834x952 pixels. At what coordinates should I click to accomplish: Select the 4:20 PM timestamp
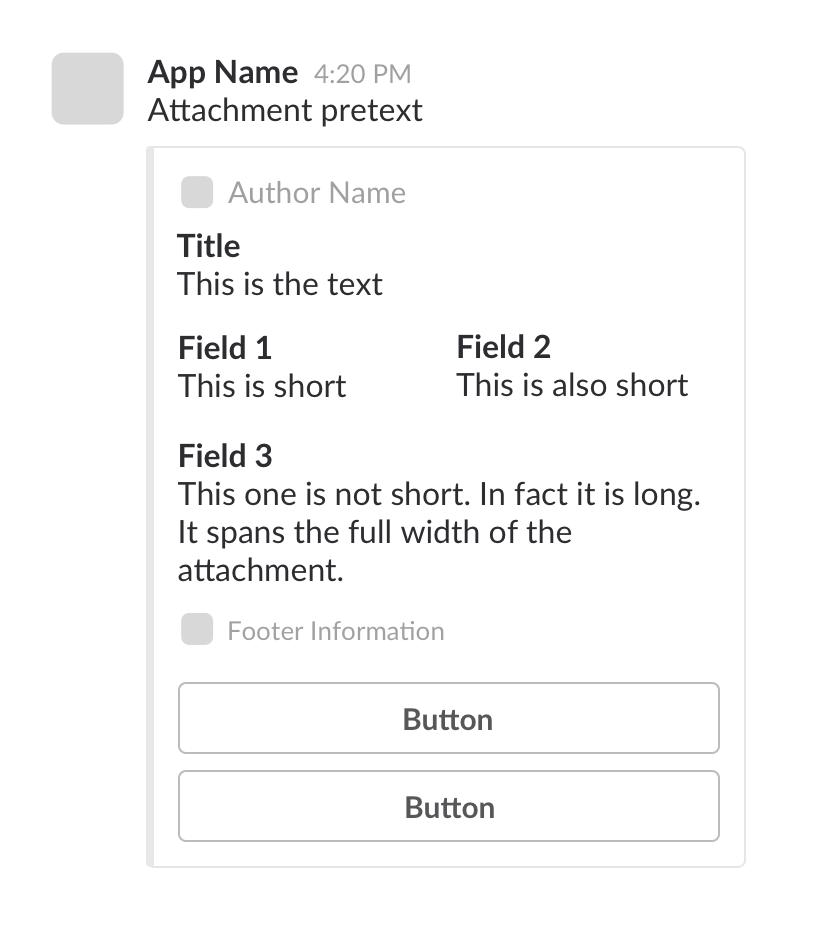click(x=362, y=73)
